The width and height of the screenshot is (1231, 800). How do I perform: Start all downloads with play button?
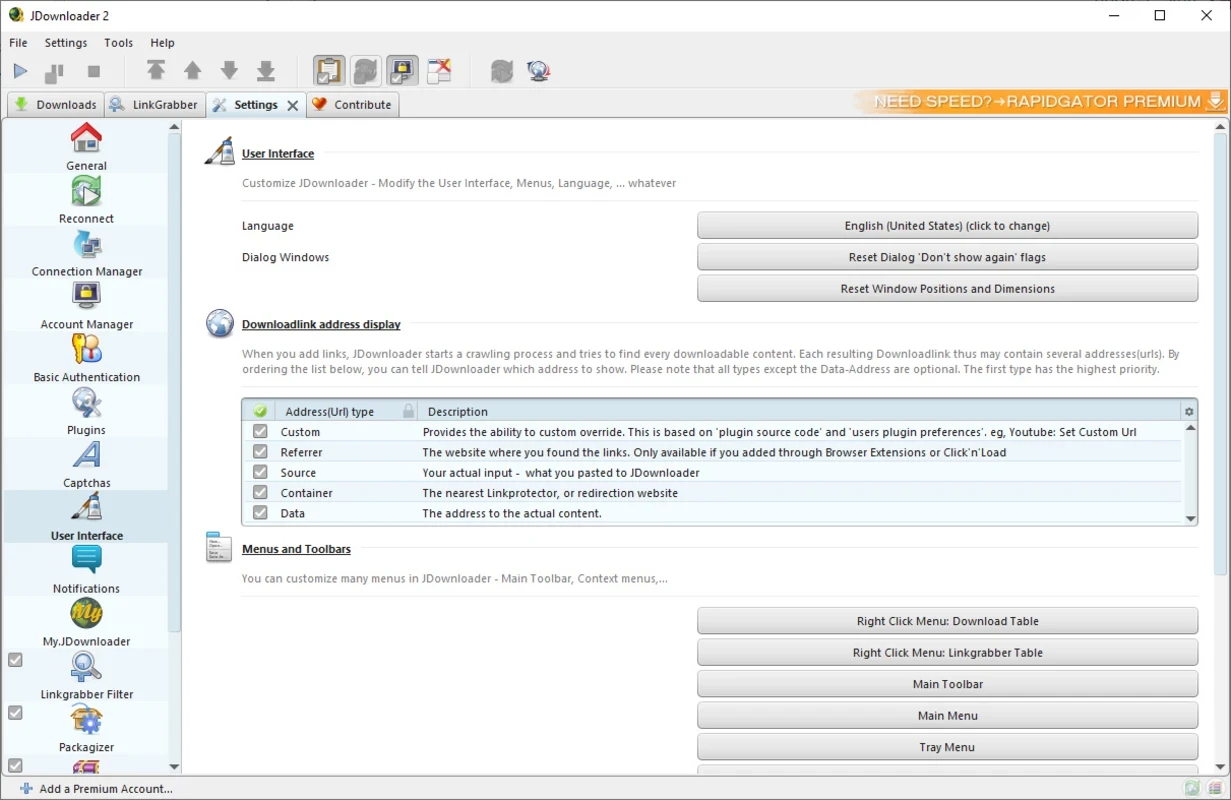(20, 71)
